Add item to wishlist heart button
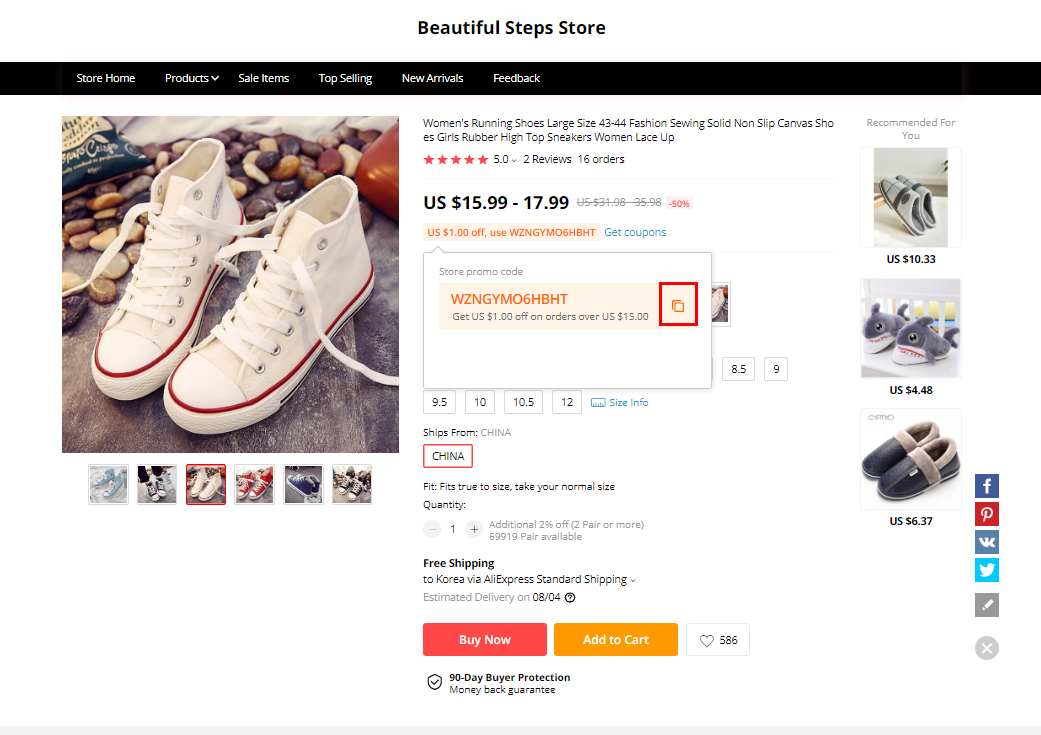The height and width of the screenshot is (735, 1041). coord(717,640)
